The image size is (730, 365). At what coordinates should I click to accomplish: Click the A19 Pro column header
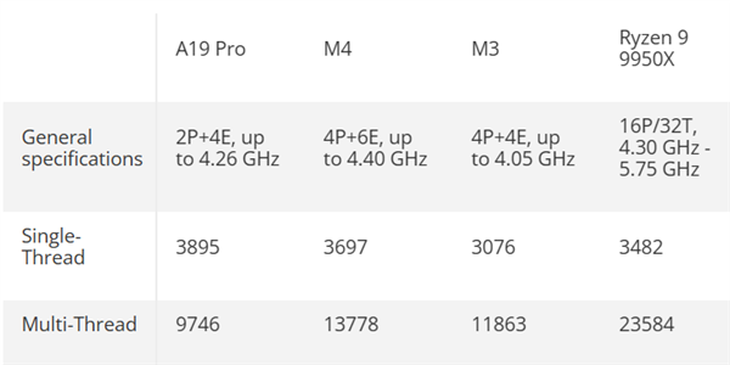click(x=210, y=49)
